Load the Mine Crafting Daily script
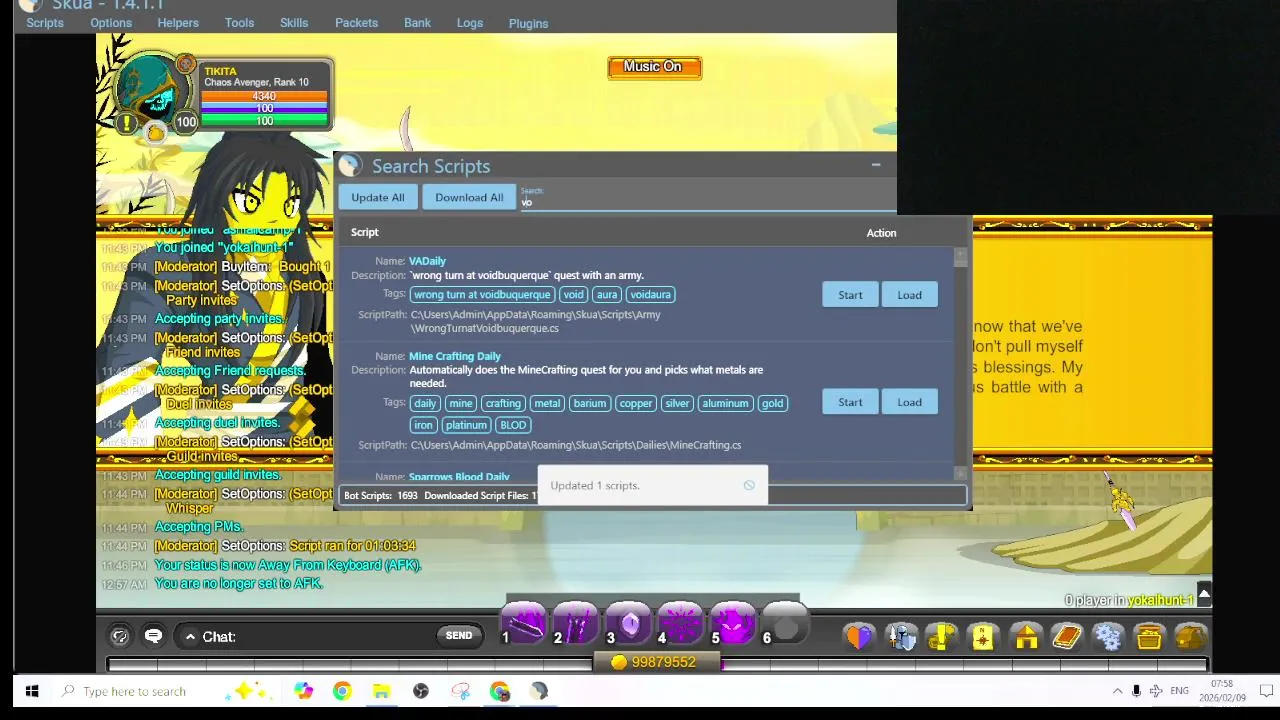The height and width of the screenshot is (720, 1280). [x=909, y=402]
